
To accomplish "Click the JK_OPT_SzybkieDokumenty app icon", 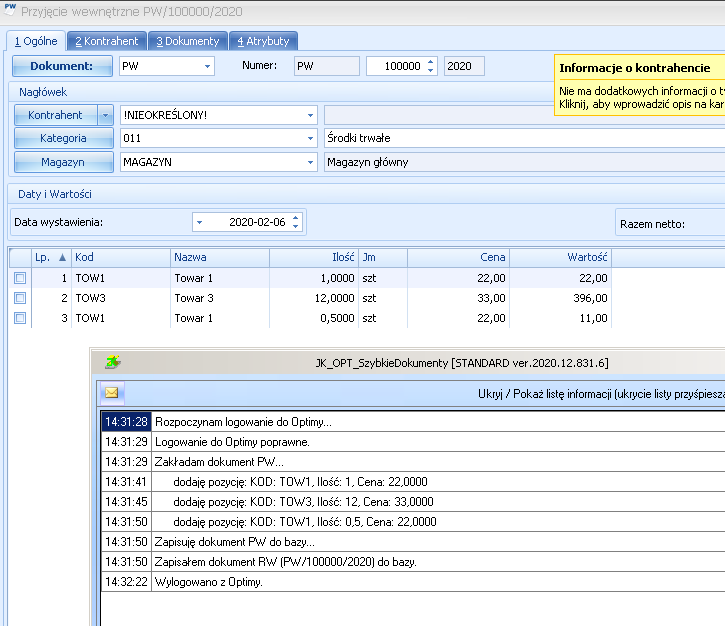I will [x=113, y=362].
